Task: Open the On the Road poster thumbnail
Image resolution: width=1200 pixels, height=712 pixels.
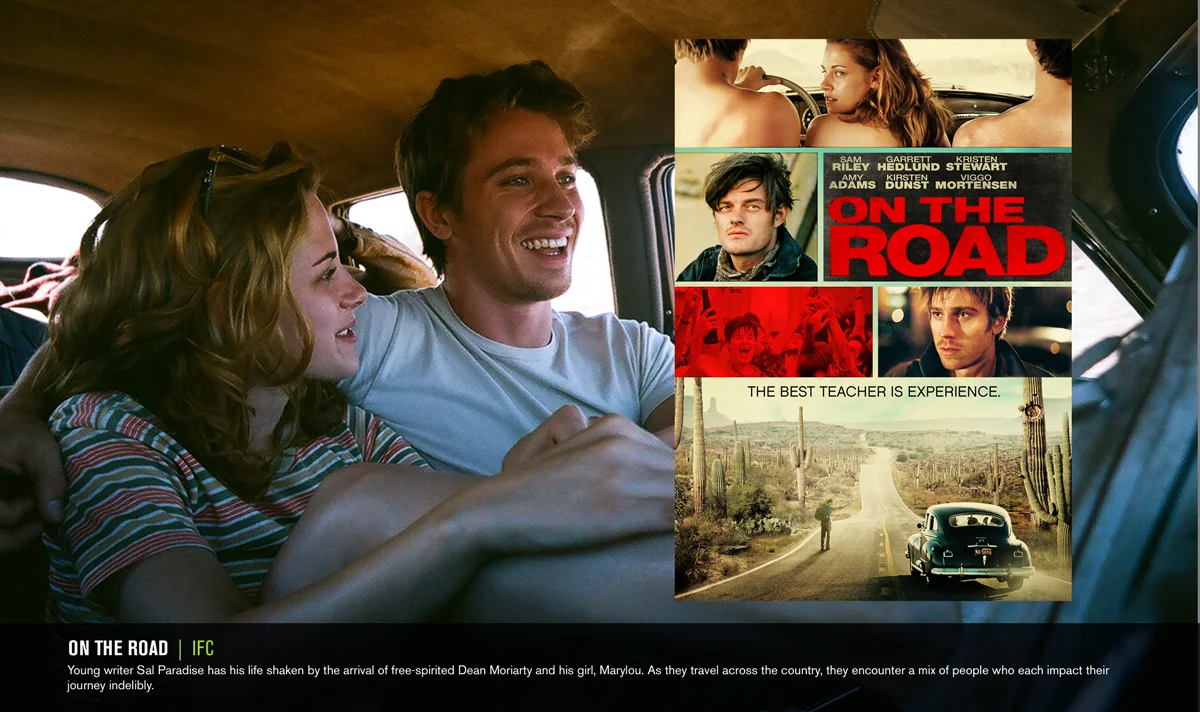Action: pyautogui.click(x=873, y=319)
